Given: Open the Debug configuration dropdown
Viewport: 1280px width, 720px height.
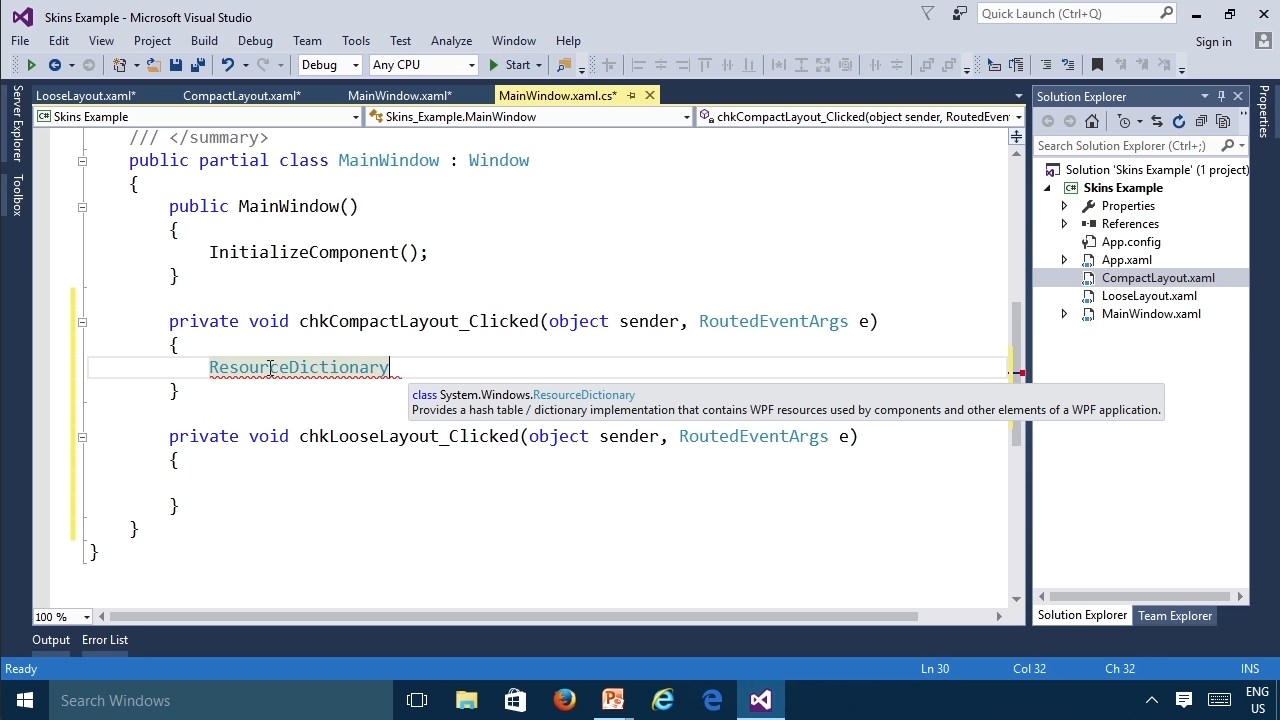Looking at the screenshot, I should point(329,65).
